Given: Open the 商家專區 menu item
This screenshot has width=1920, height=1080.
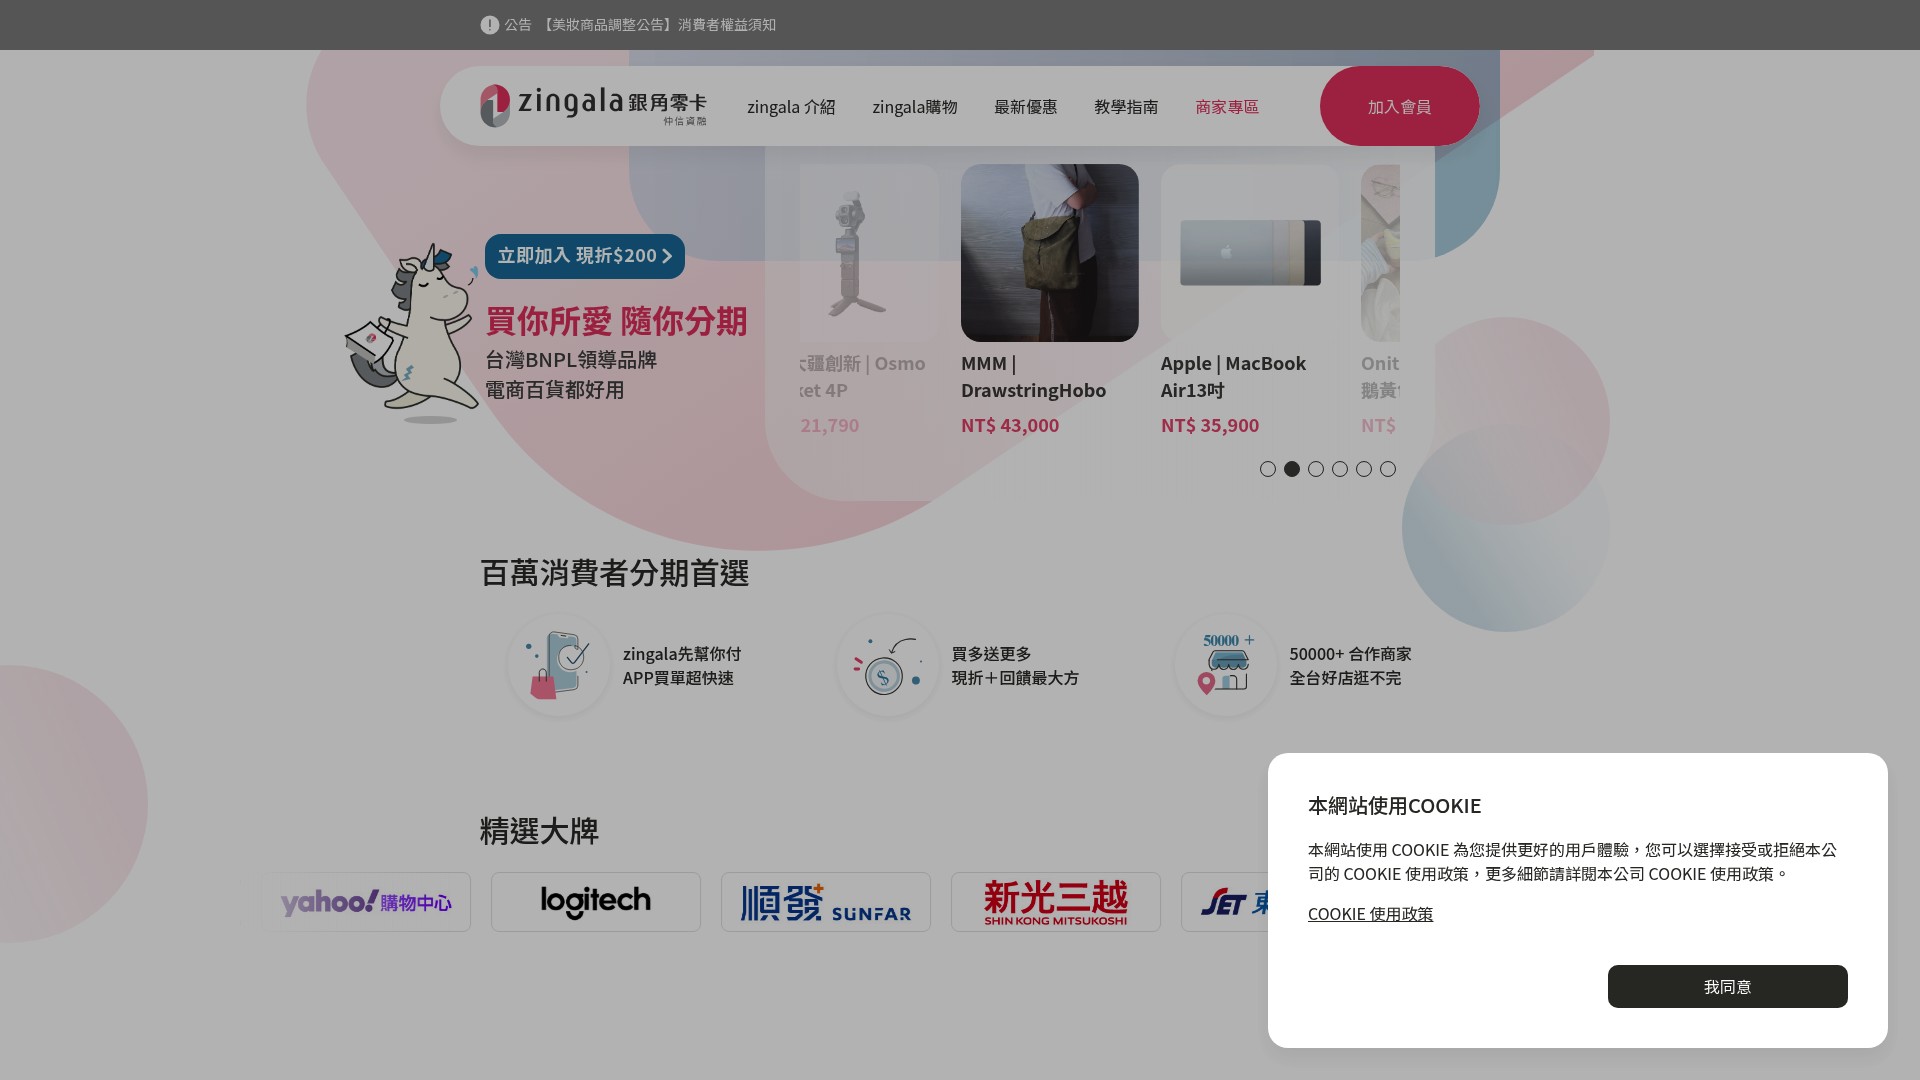Looking at the screenshot, I should [1227, 107].
